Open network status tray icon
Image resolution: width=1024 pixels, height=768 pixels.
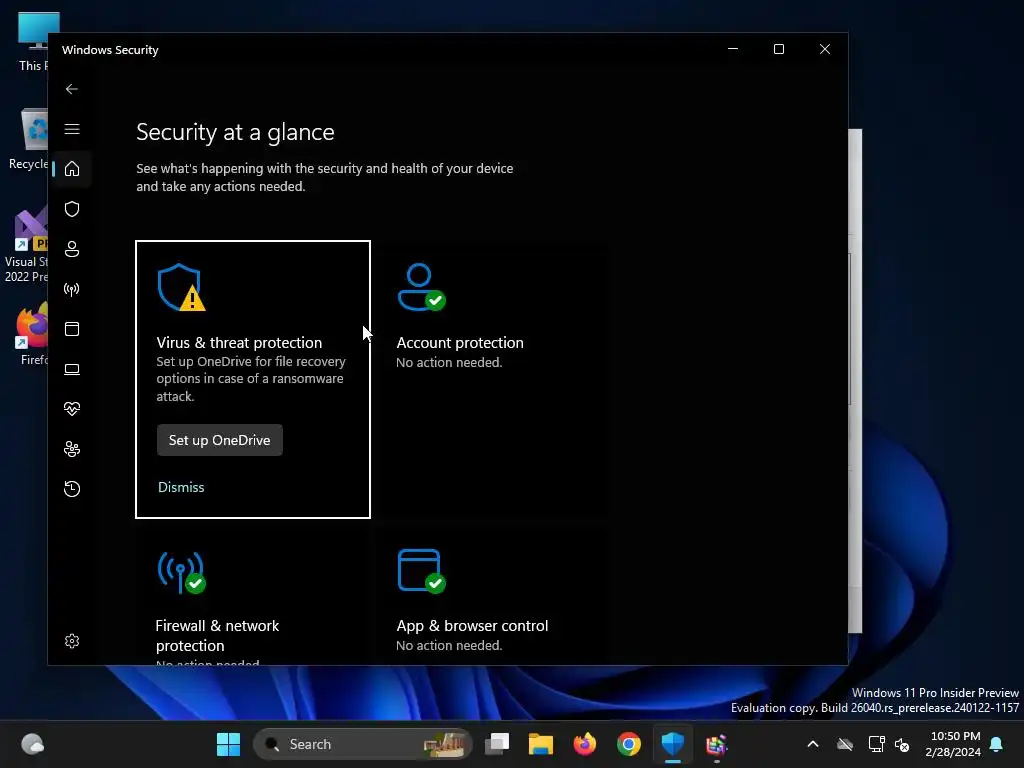(876, 744)
